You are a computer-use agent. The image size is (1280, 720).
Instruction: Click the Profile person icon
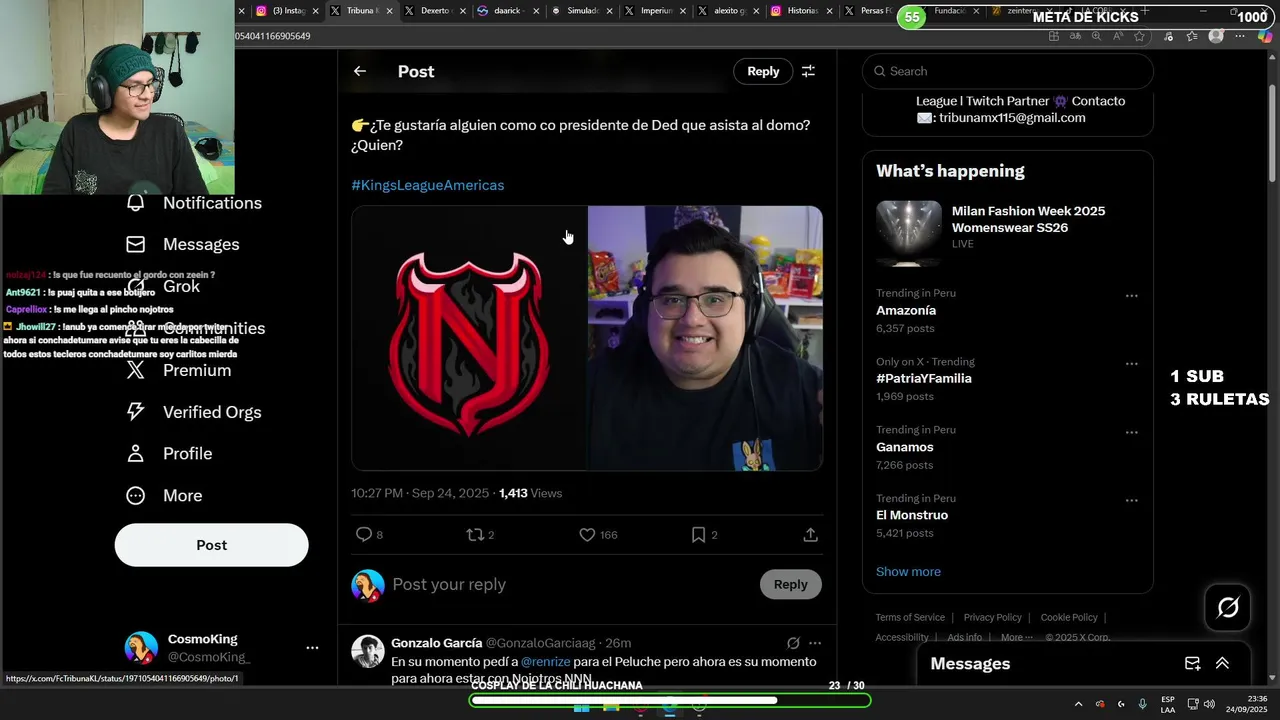pos(136,454)
